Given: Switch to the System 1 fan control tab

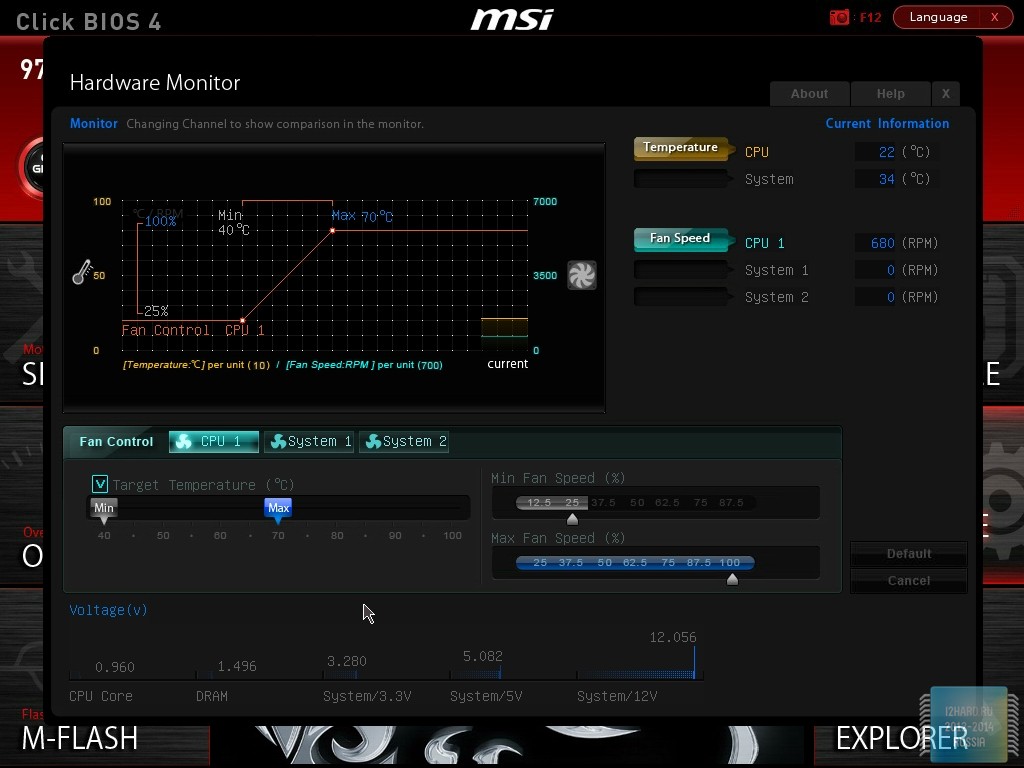Looking at the screenshot, I should pos(309,441).
